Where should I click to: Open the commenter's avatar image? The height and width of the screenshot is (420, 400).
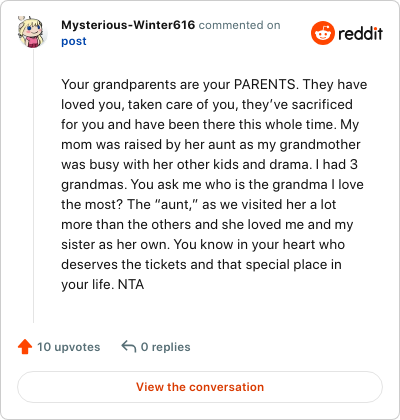coord(31,32)
